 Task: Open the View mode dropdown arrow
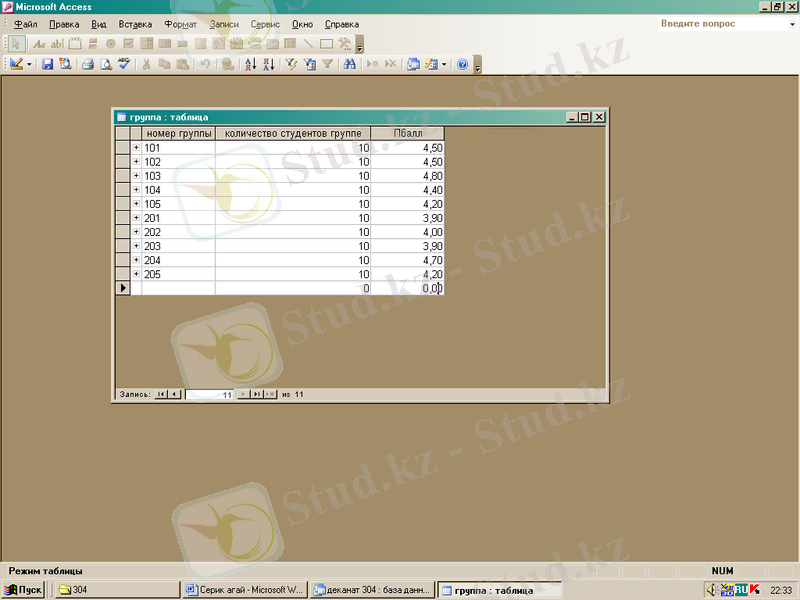point(30,64)
